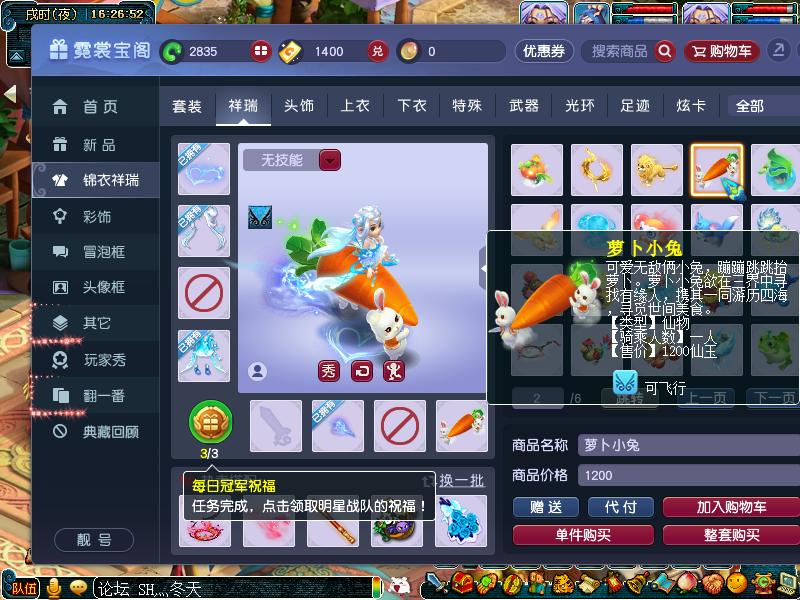
Task: Click the grey profile avatar icon in preview
Action: [258, 371]
